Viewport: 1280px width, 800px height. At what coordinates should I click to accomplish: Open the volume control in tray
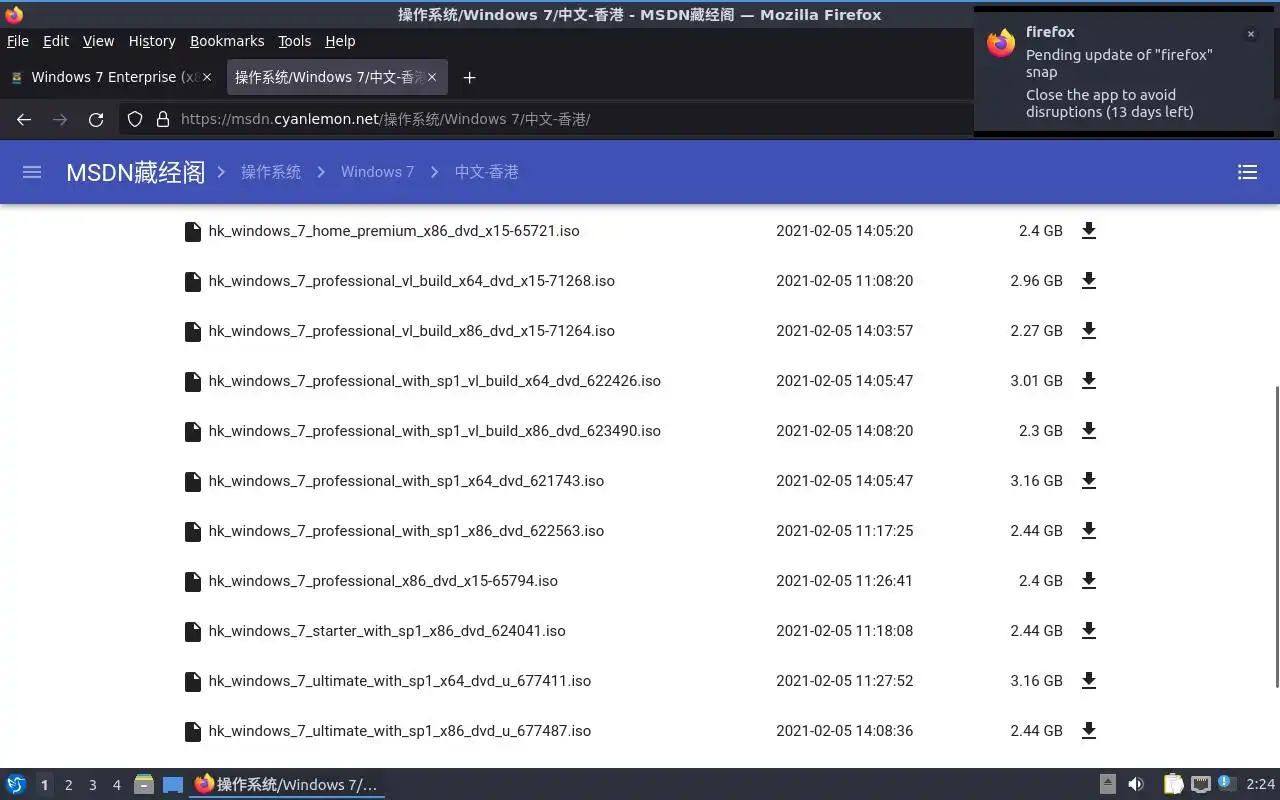coord(1136,785)
